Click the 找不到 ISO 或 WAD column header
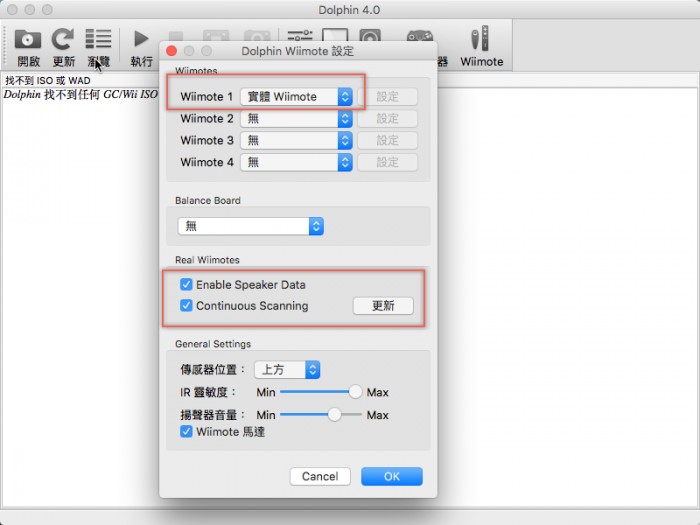The height and width of the screenshot is (525, 700). point(48,80)
